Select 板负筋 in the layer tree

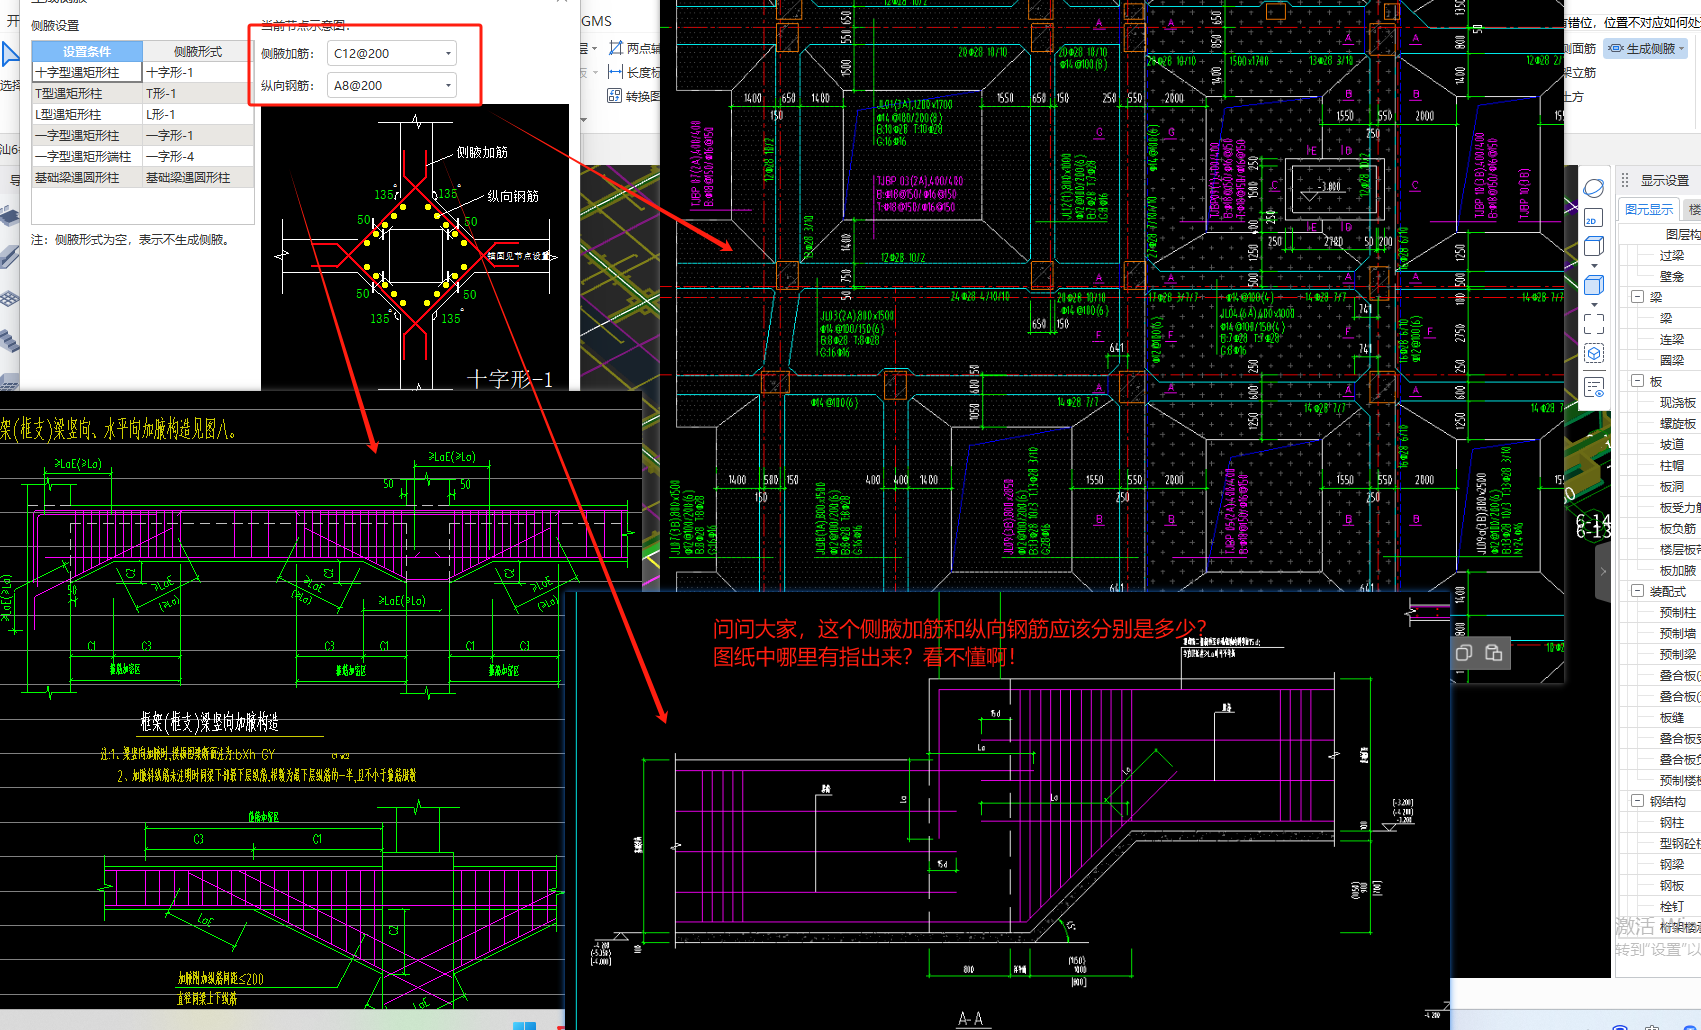point(1678,528)
